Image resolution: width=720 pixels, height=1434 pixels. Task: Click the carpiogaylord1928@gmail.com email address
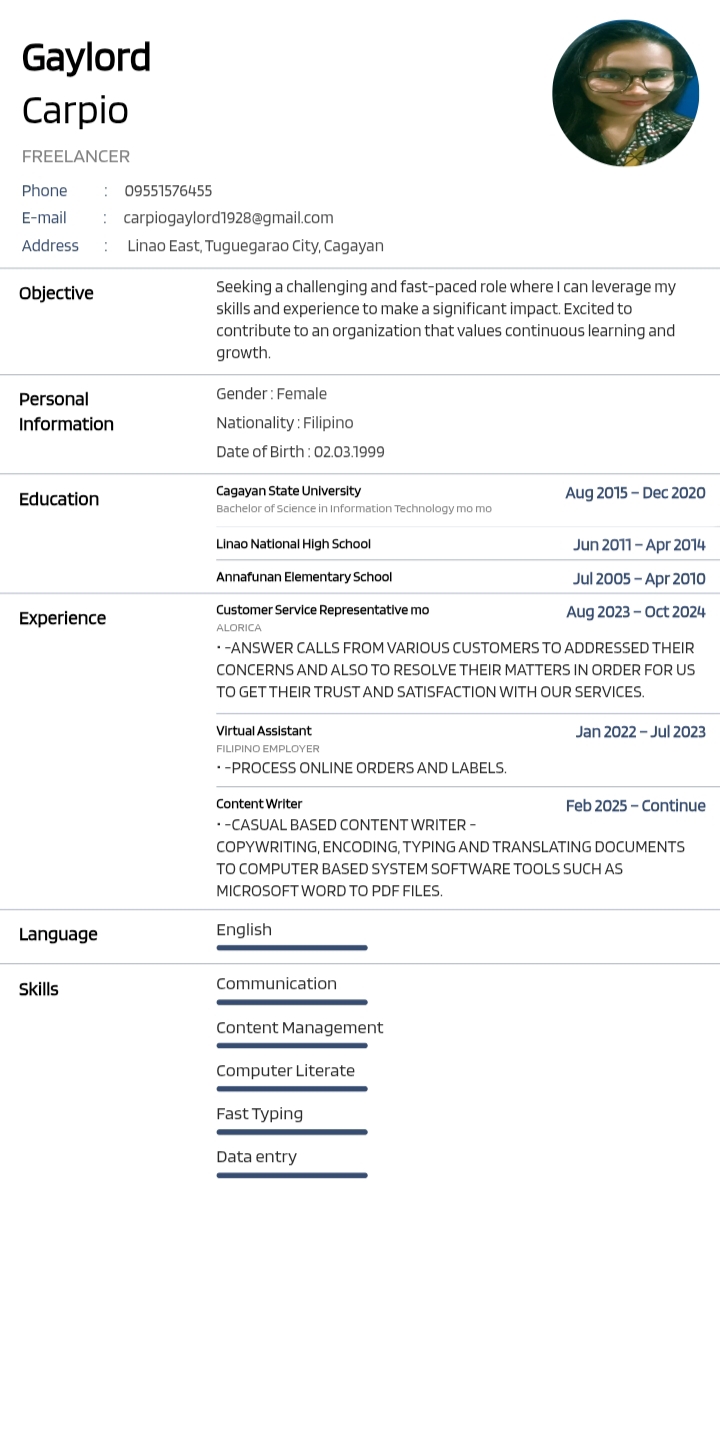pyautogui.click(x=228, y=218)
